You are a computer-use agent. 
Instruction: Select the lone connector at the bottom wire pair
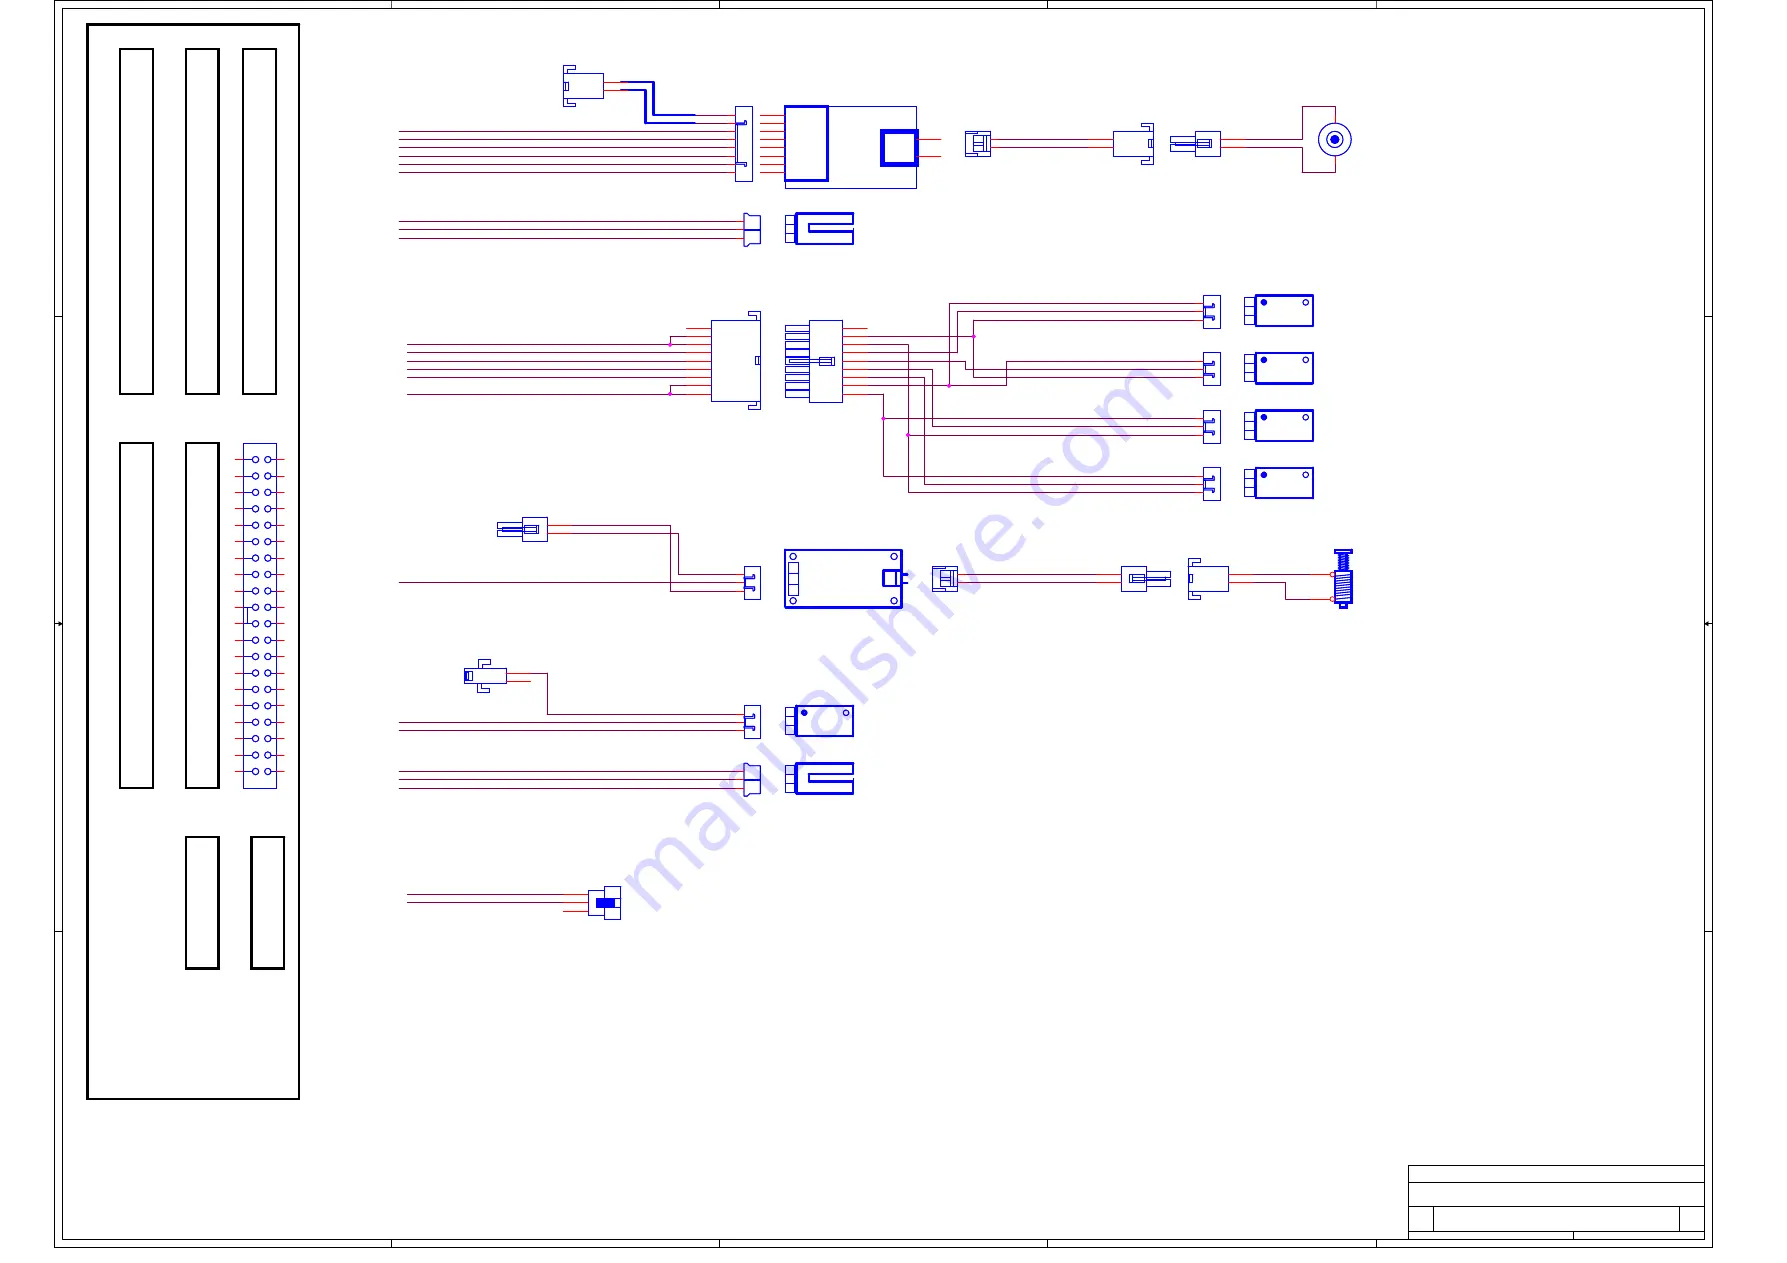[605, 903]
